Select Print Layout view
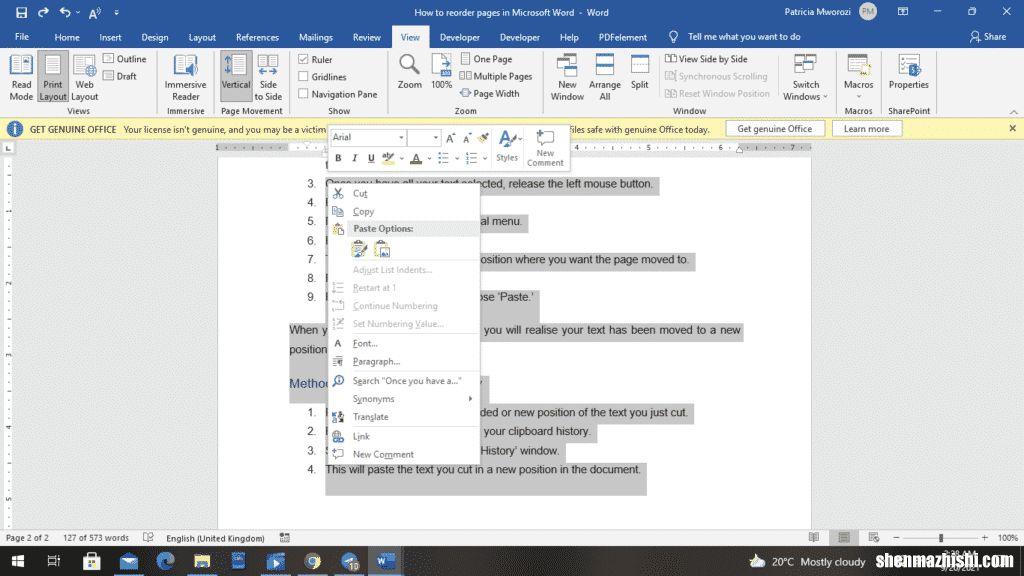 point(52,78)
